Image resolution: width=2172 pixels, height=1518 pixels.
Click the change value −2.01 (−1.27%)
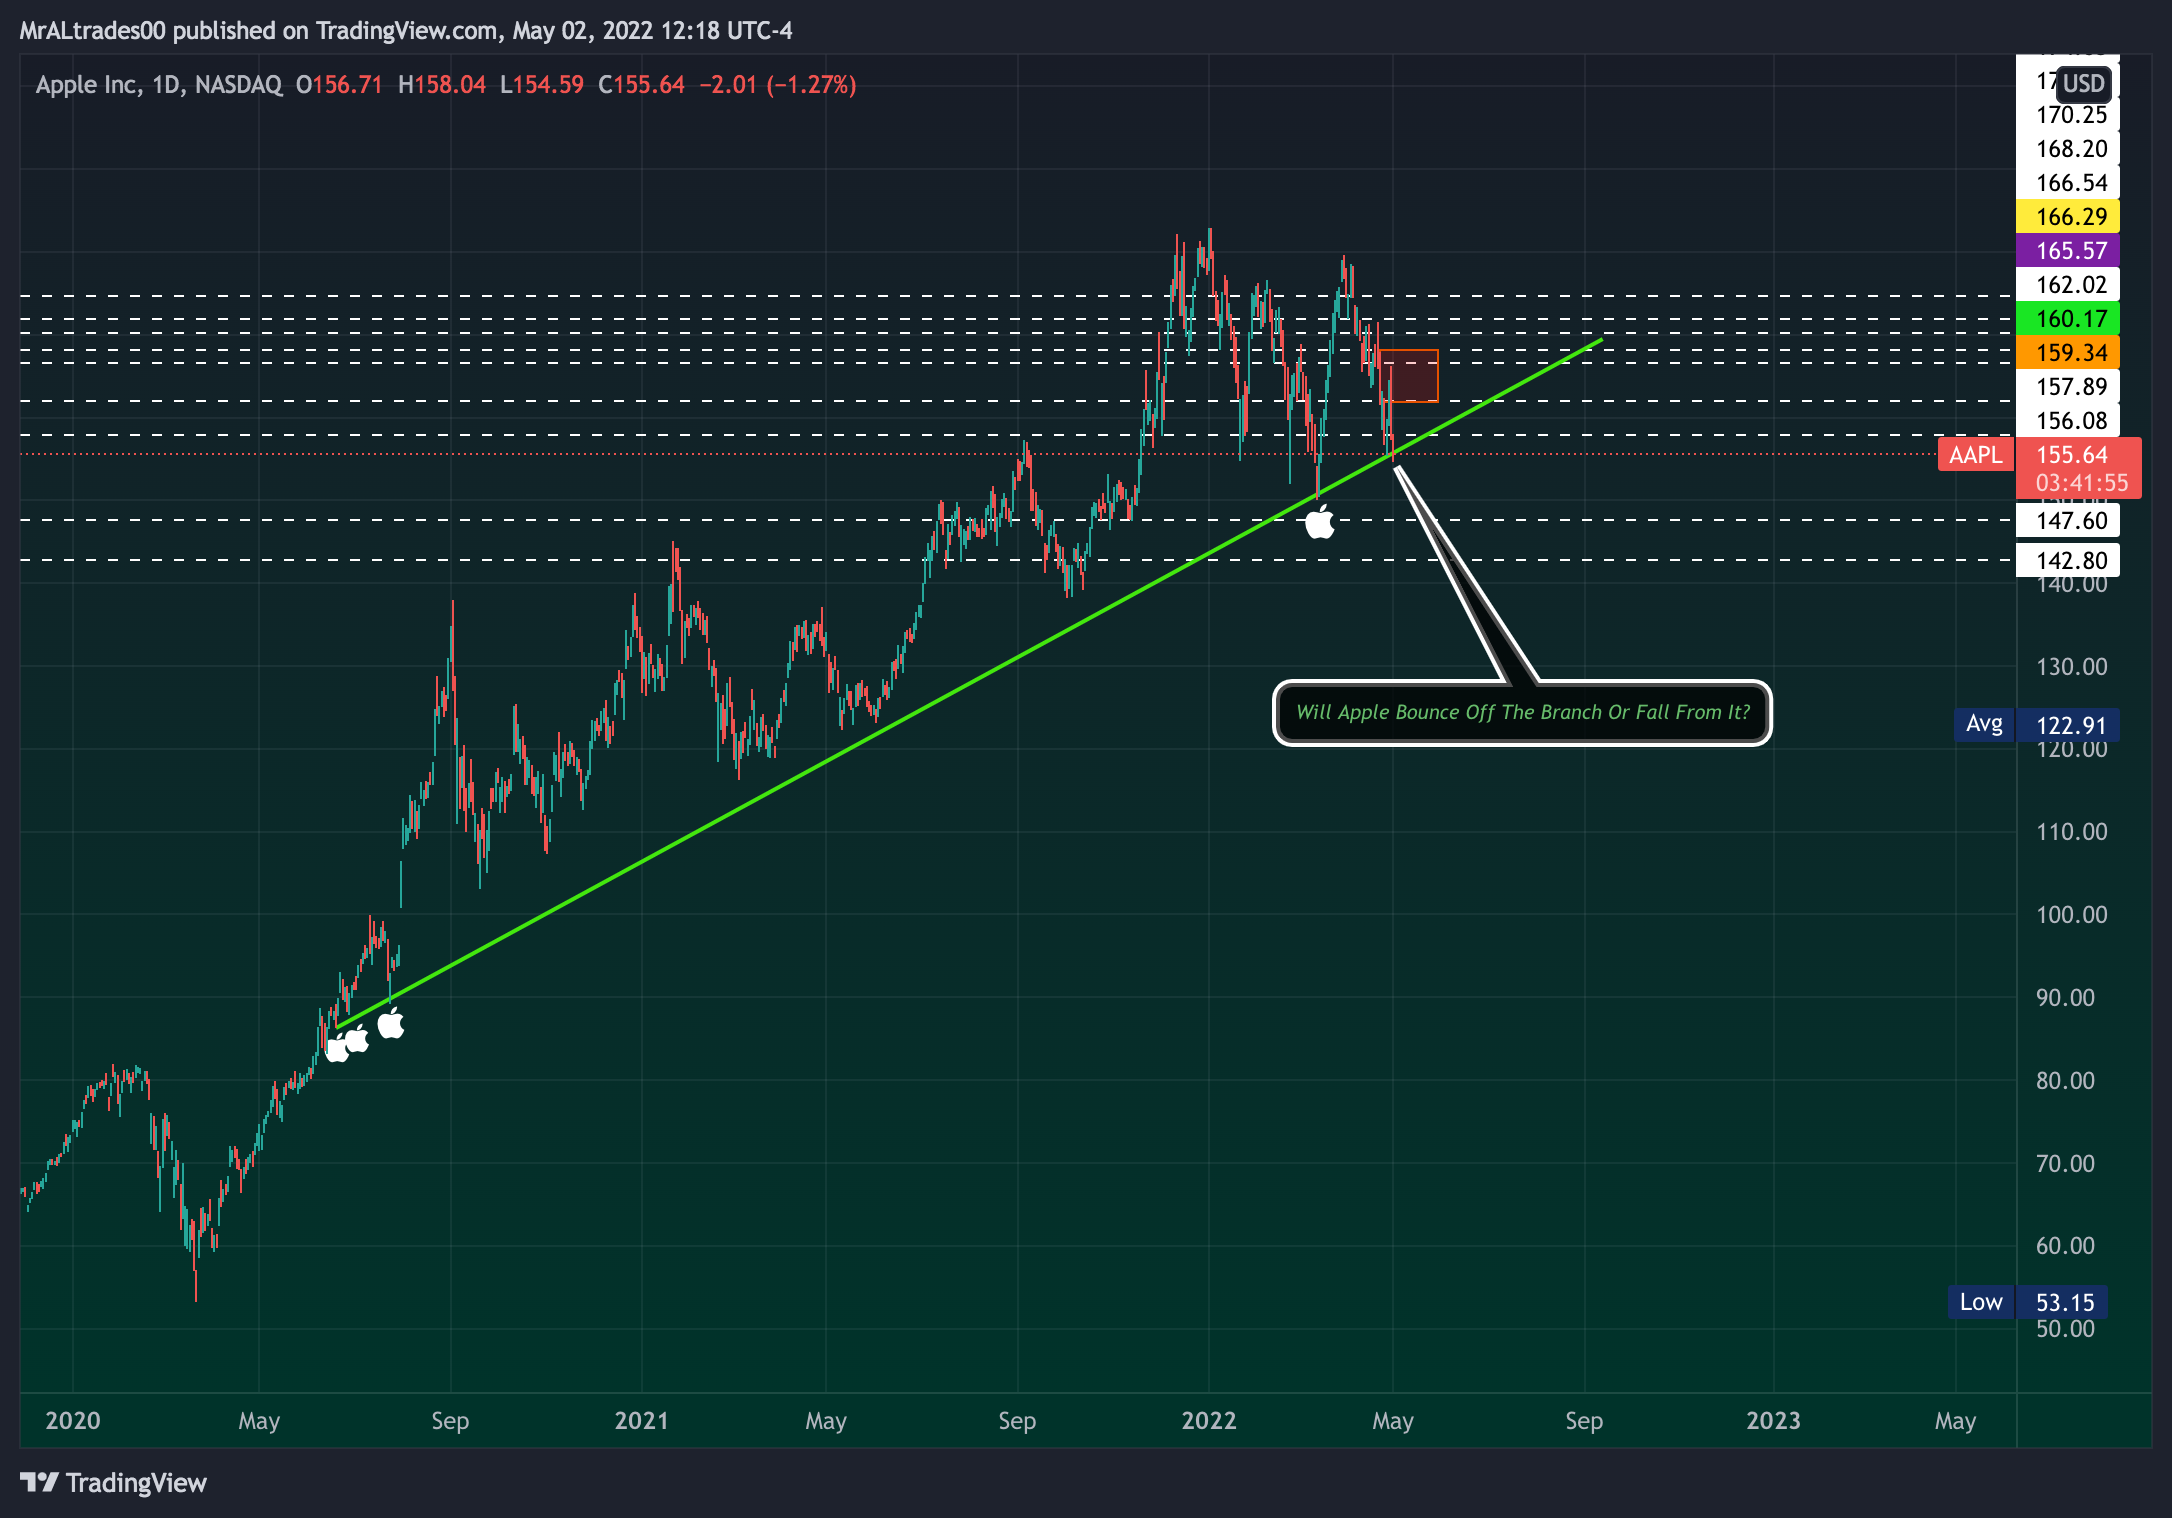[x=777, y=85]
